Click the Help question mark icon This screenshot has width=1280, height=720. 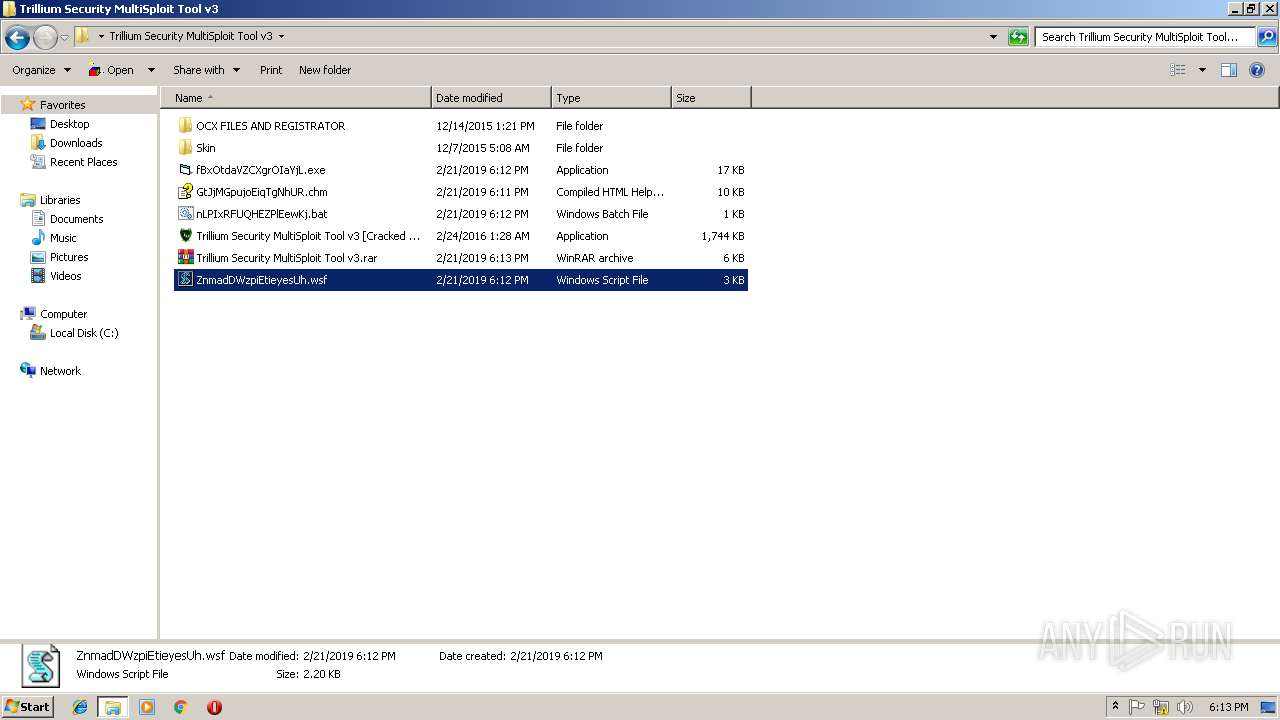pyautogui.click(x=1258, y=70)
